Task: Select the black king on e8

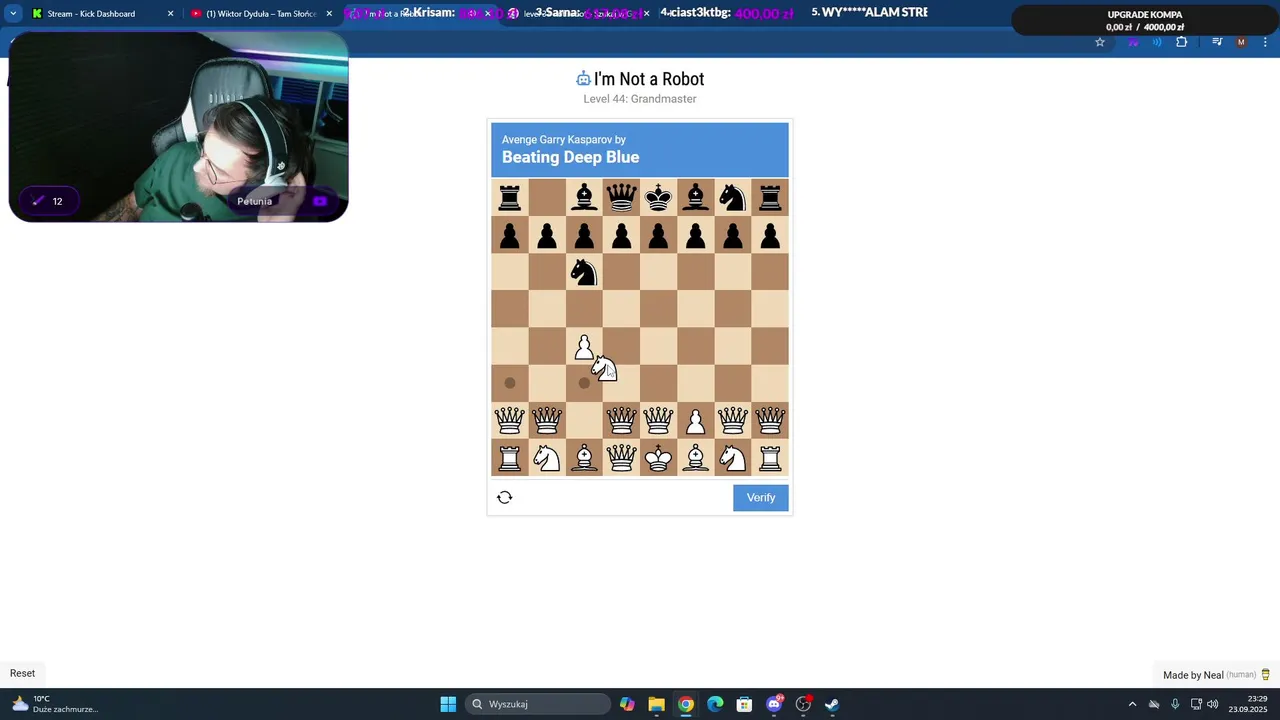Action: point(658,198)
